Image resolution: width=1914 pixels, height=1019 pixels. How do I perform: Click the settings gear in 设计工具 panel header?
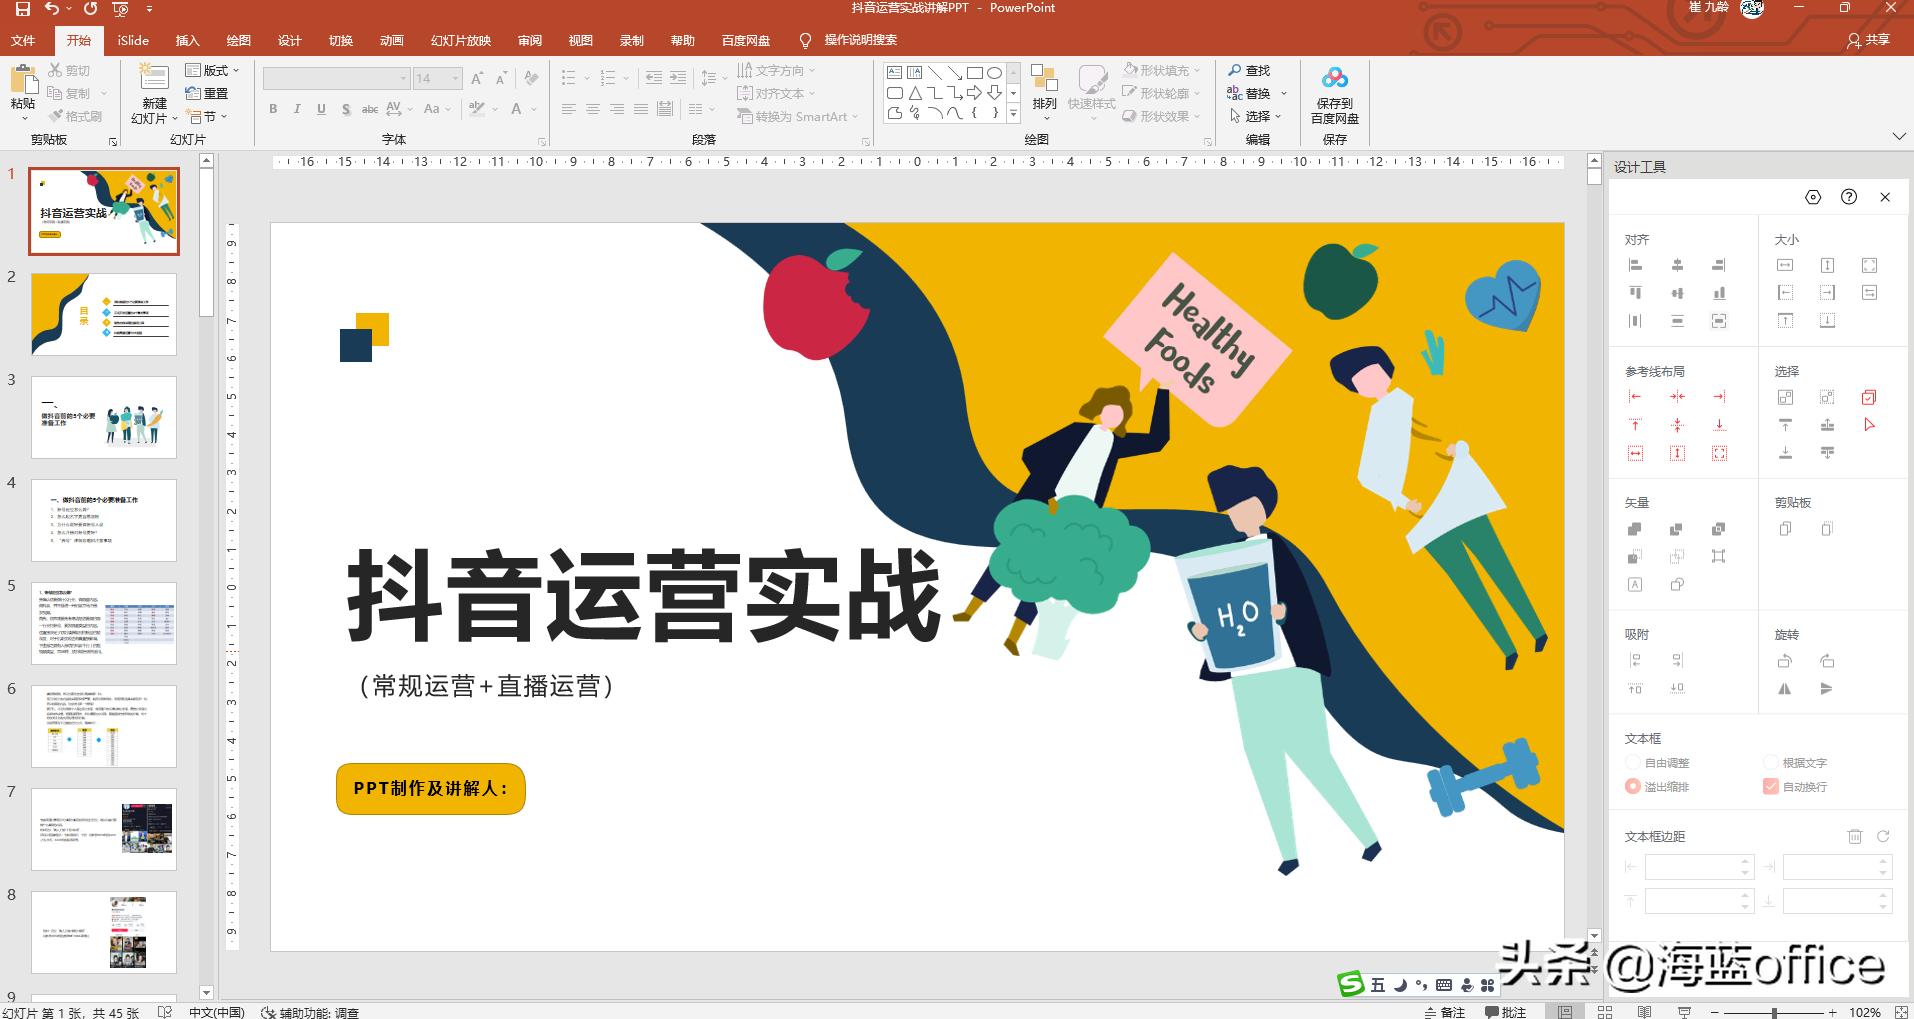(1814, 197)
